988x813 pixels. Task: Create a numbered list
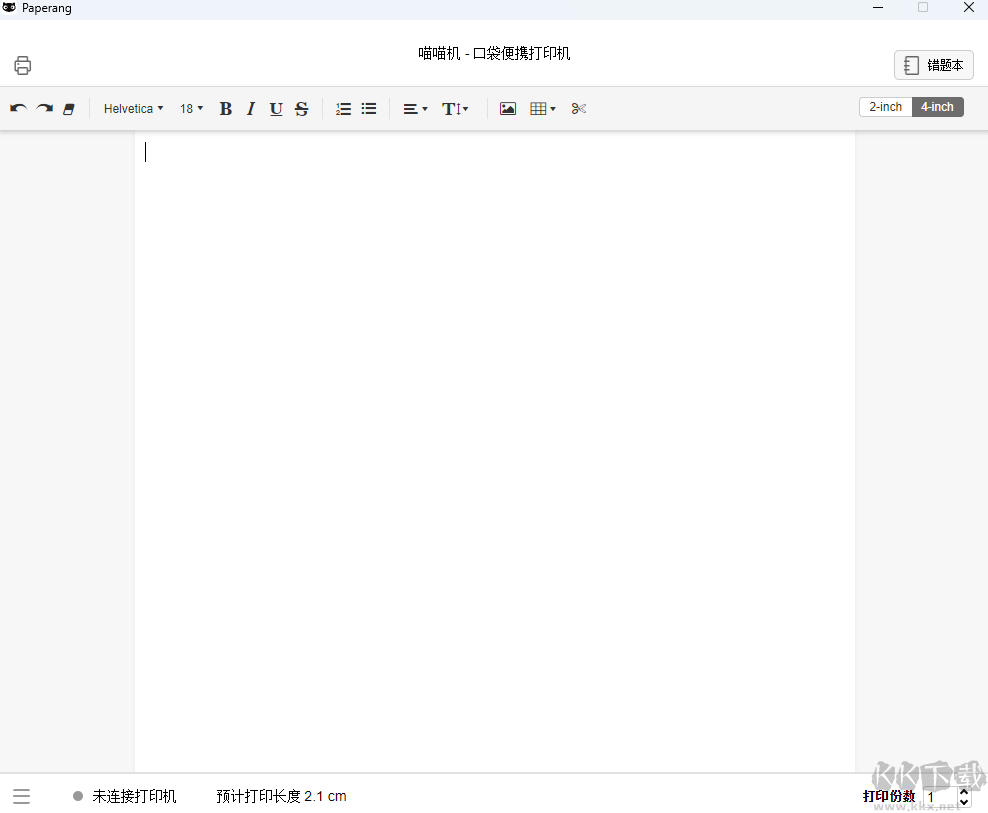pos(343,108)
